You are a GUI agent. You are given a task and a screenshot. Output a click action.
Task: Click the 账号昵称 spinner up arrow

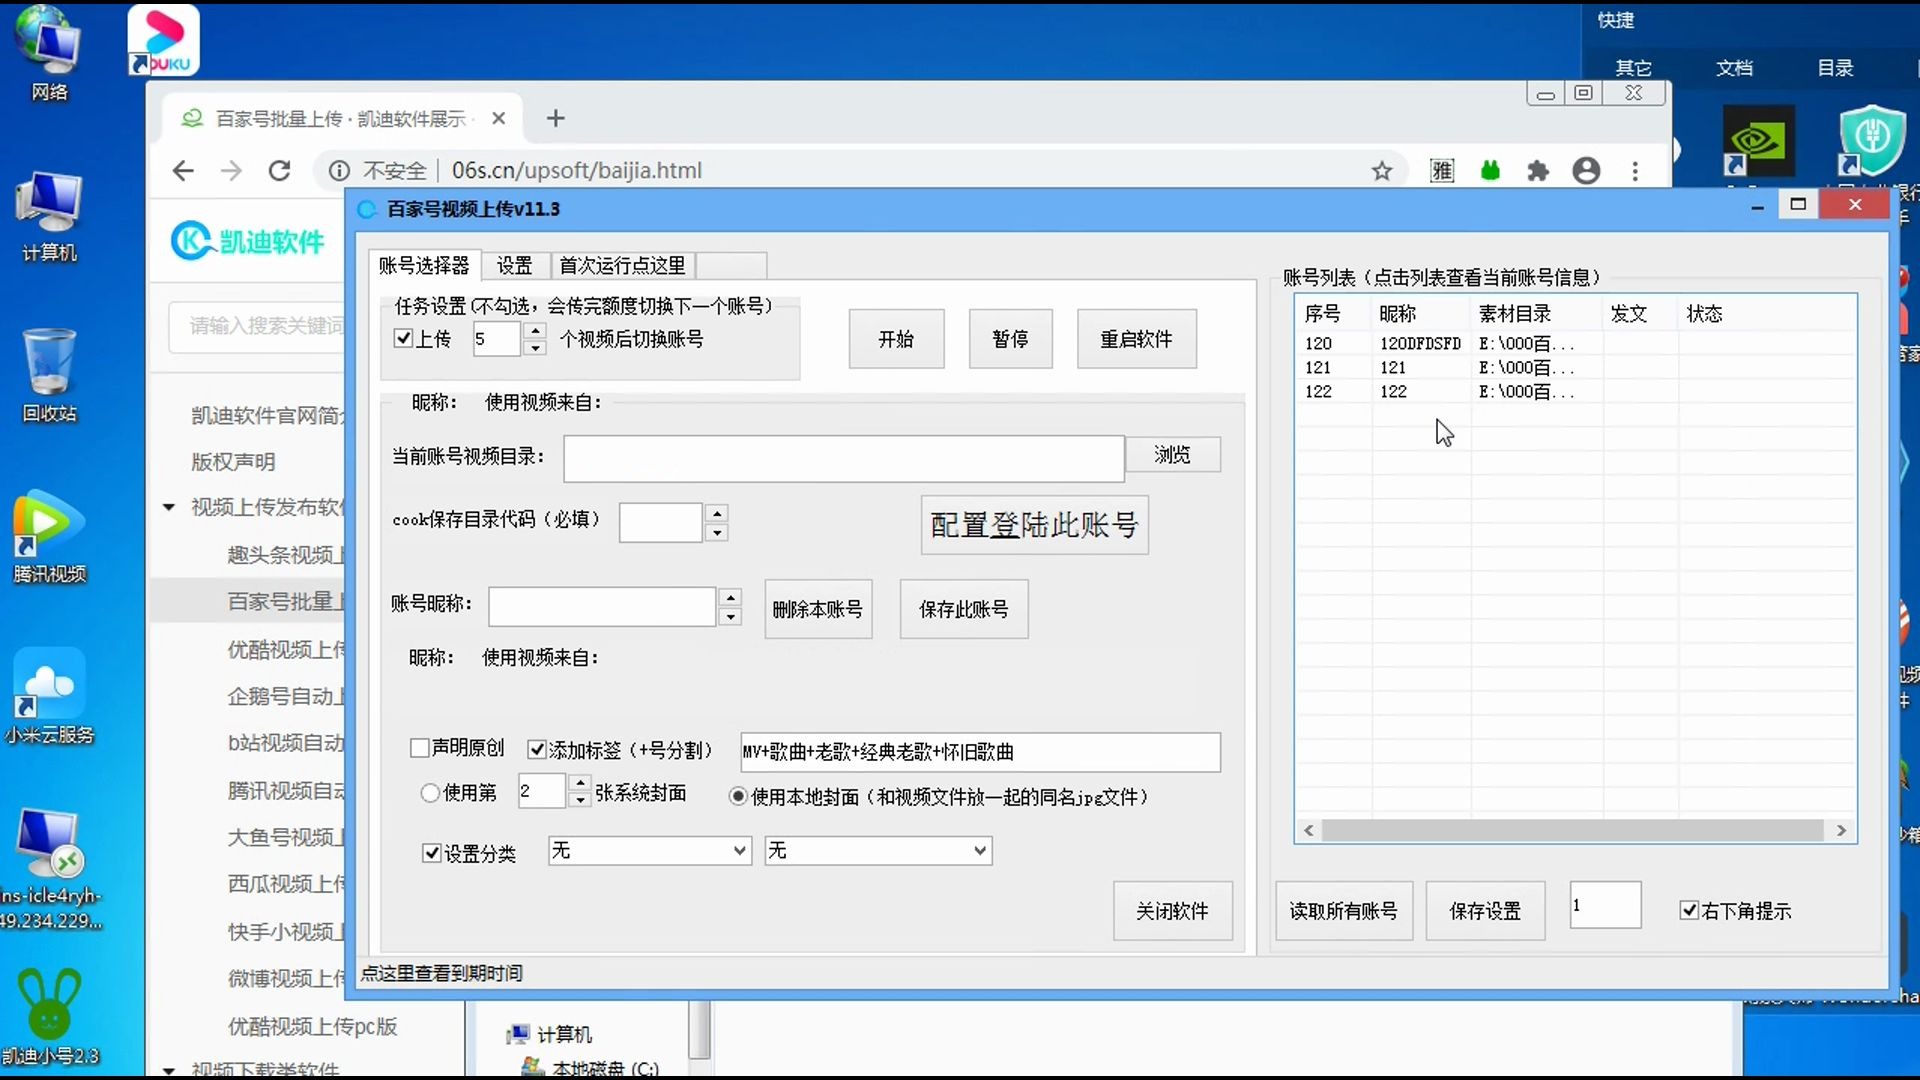731,598
